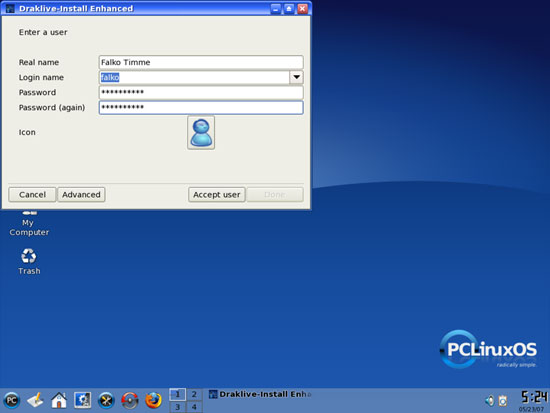This screenshot has height=413, width=550.
Task: Click the greyed-out Done button
Action: pos(275,194)
